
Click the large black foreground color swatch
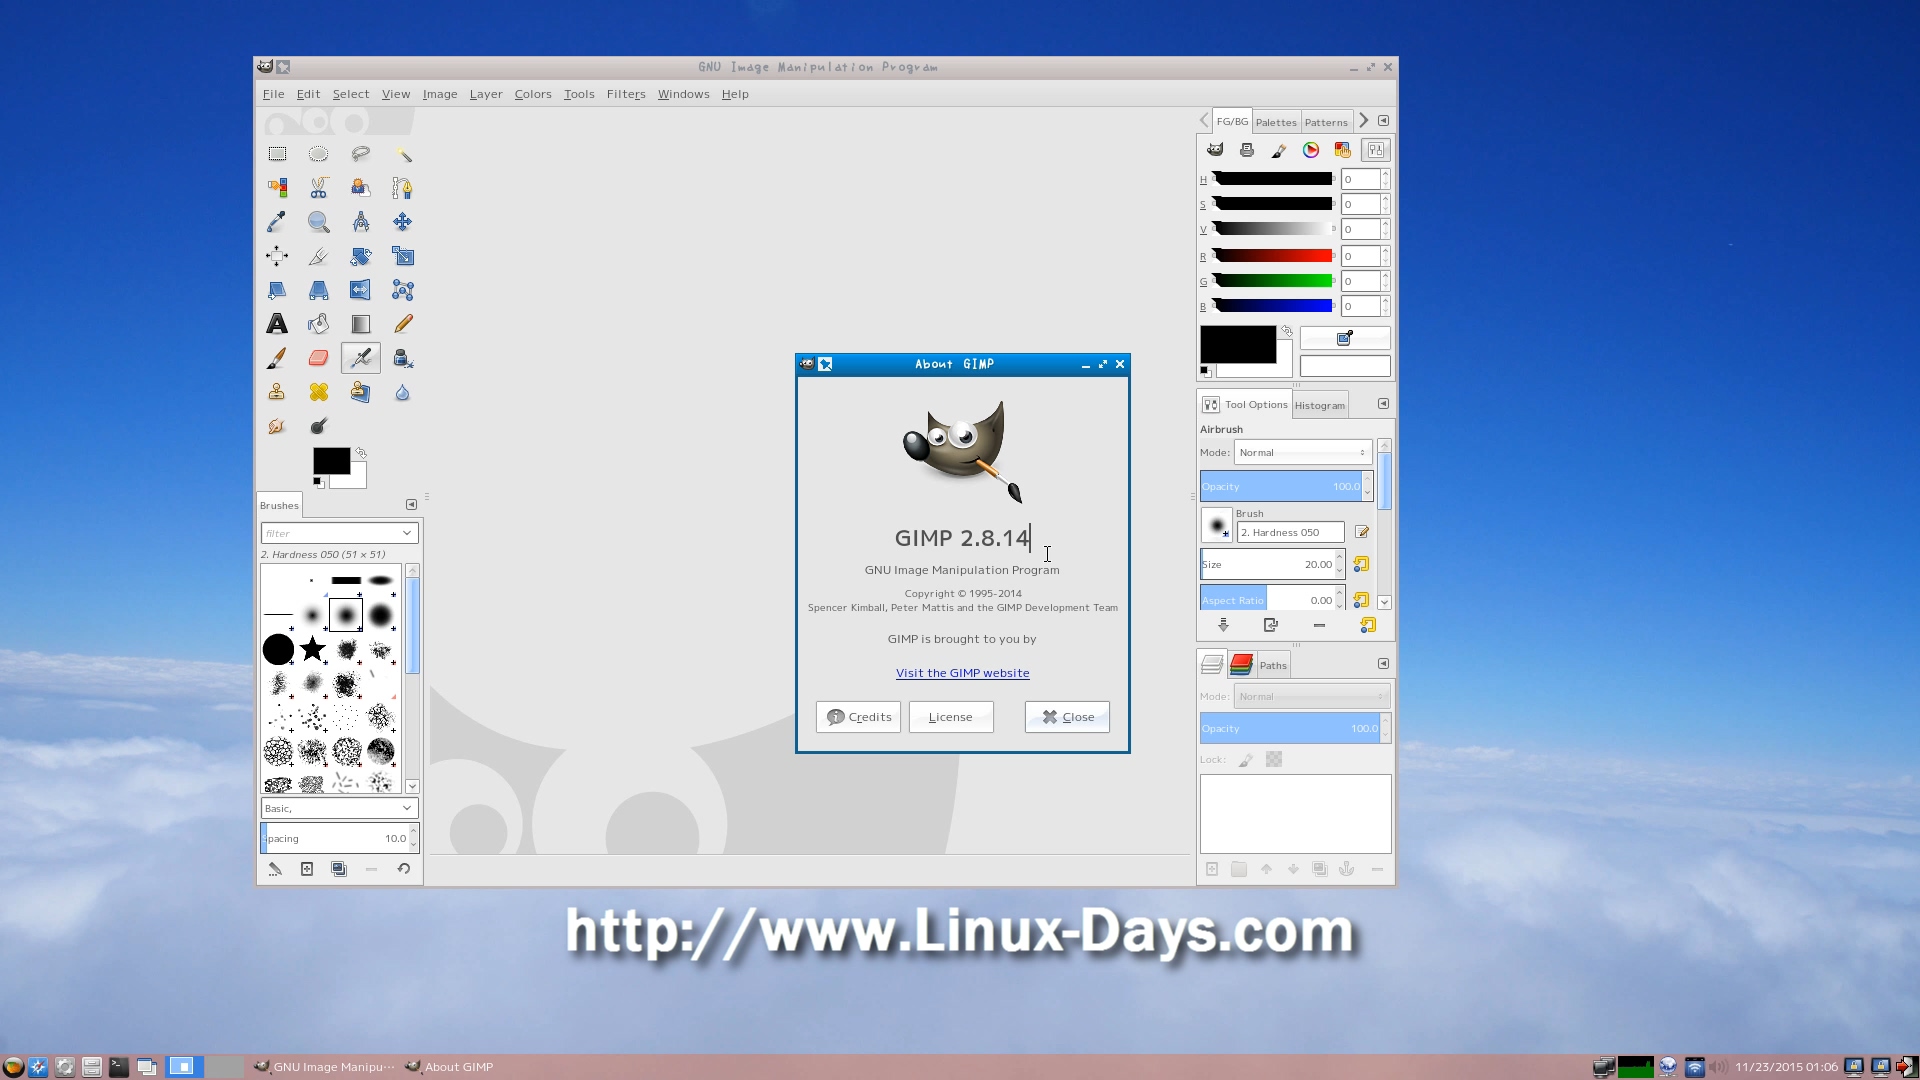tap(1238, 344)
